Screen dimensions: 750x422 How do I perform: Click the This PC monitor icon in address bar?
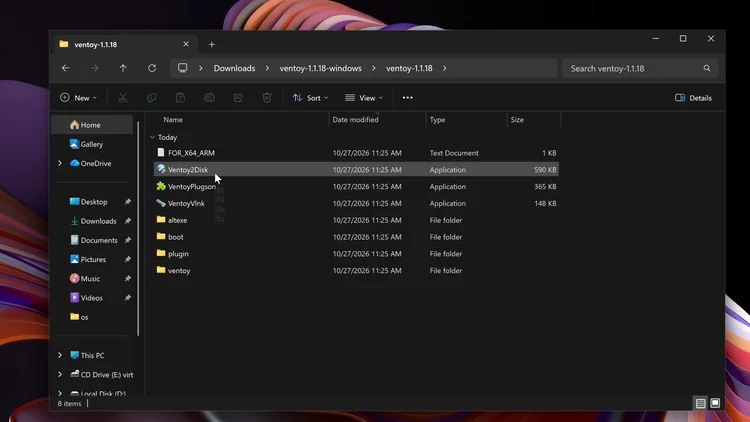[182, 68]
